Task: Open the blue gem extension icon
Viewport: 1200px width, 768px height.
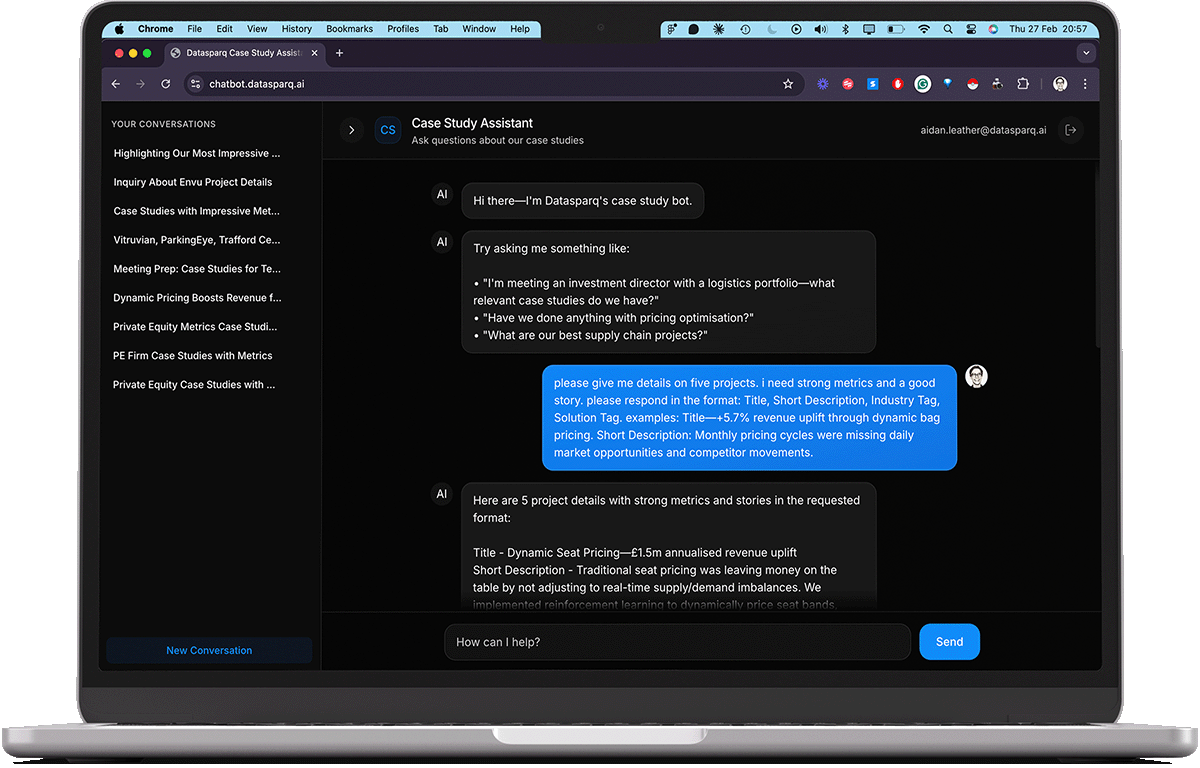Action: (947, 84)
